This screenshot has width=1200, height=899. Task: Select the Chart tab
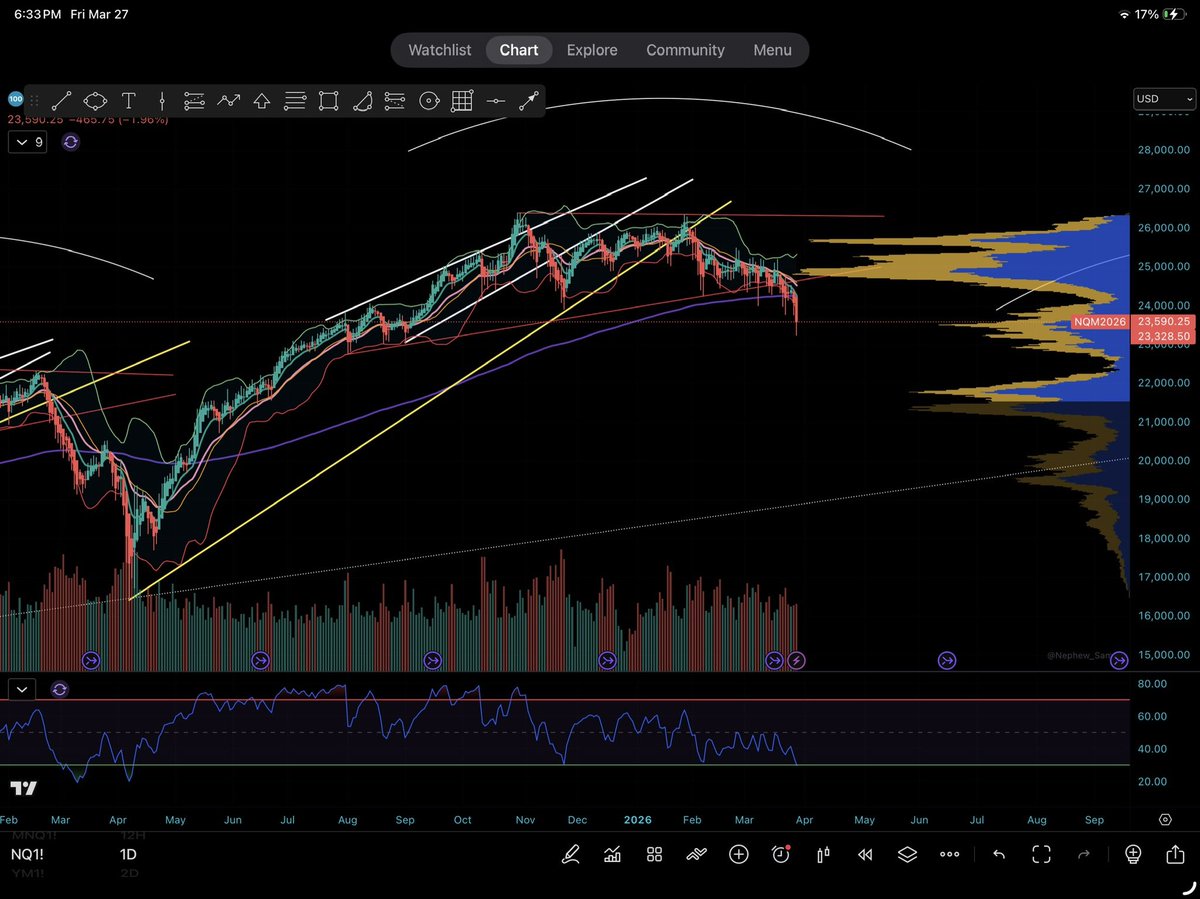(x=519, y=50)
